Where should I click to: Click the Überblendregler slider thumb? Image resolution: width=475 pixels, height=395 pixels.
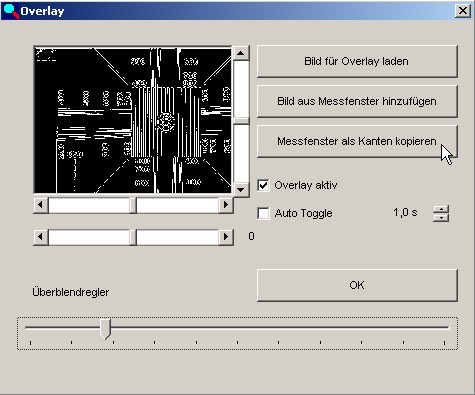click(x=106, y=329)
